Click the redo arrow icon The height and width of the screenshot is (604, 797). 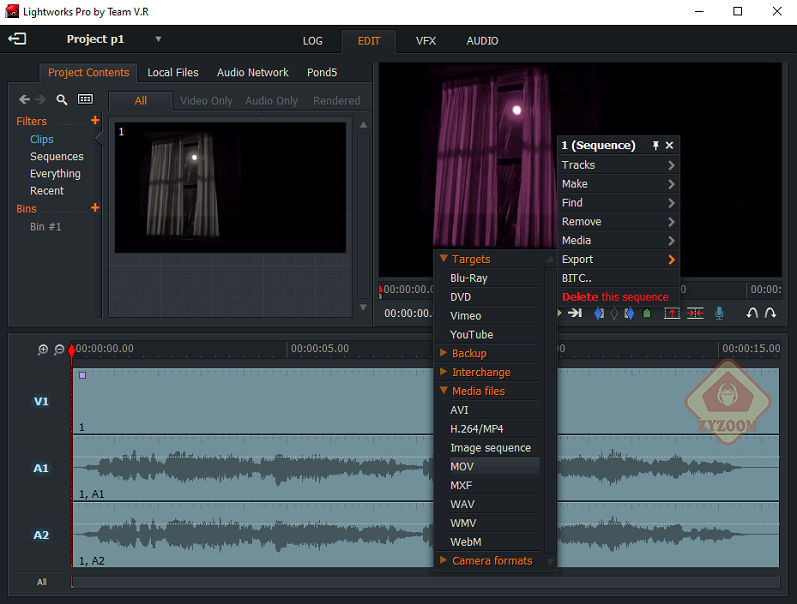point(771,313)
